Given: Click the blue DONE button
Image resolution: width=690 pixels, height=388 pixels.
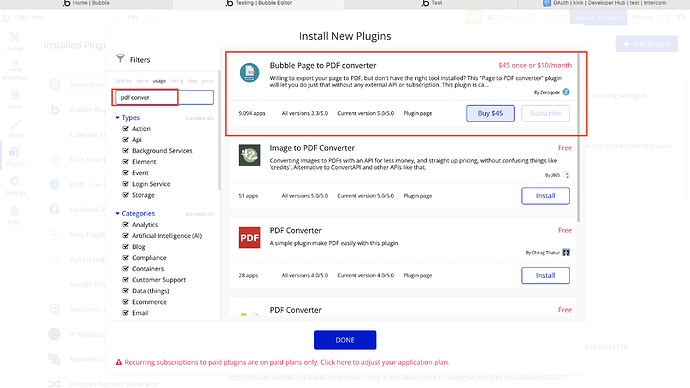Looking at the screenshot, I should pyautogui.click(x=345, y=340).
